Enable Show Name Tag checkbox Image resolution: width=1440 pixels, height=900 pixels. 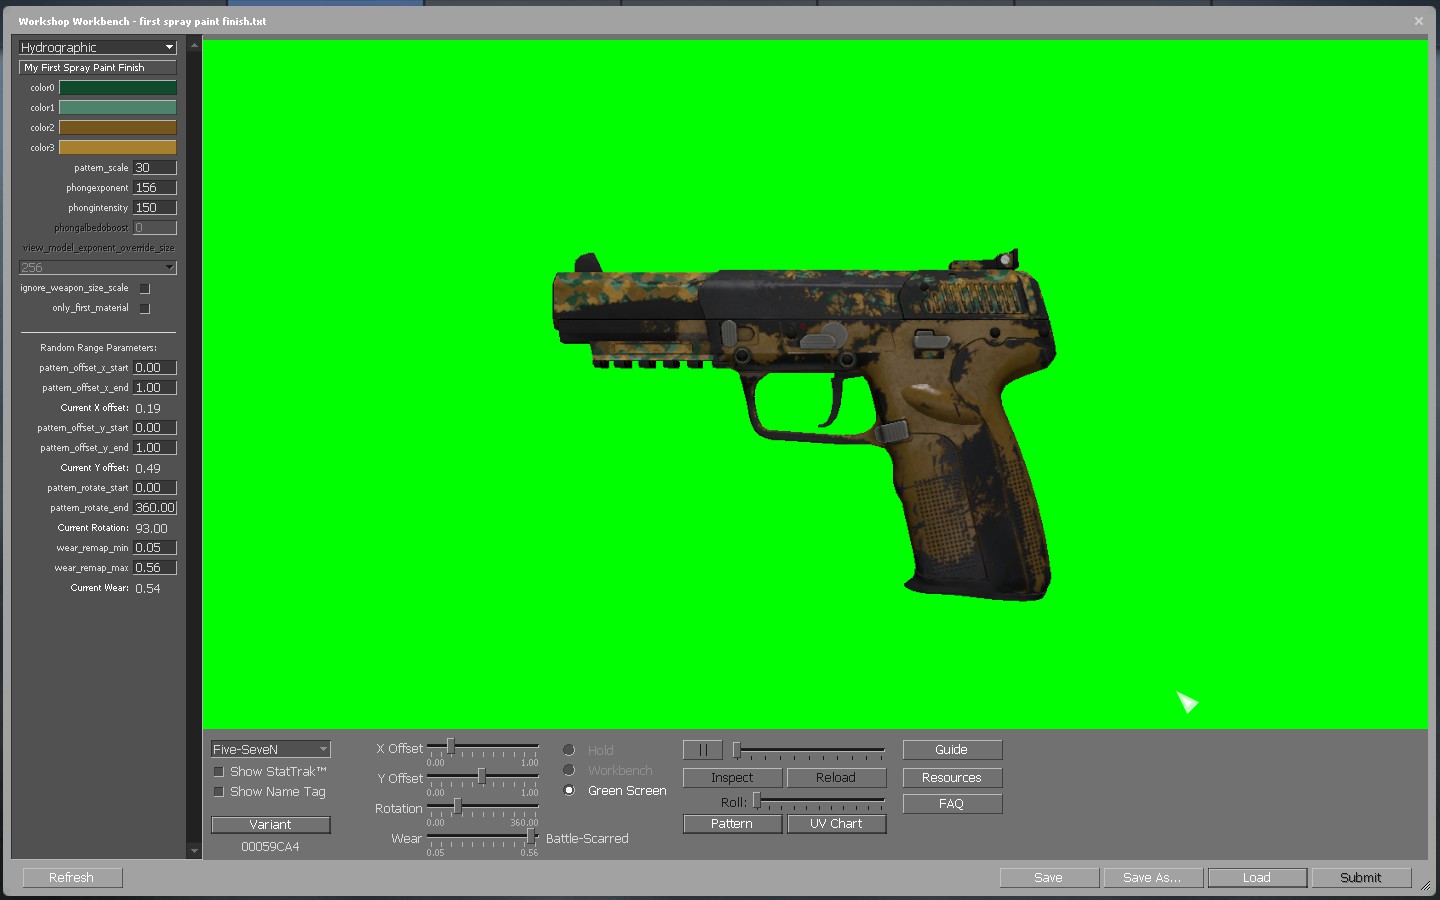[x=218, y=792]
